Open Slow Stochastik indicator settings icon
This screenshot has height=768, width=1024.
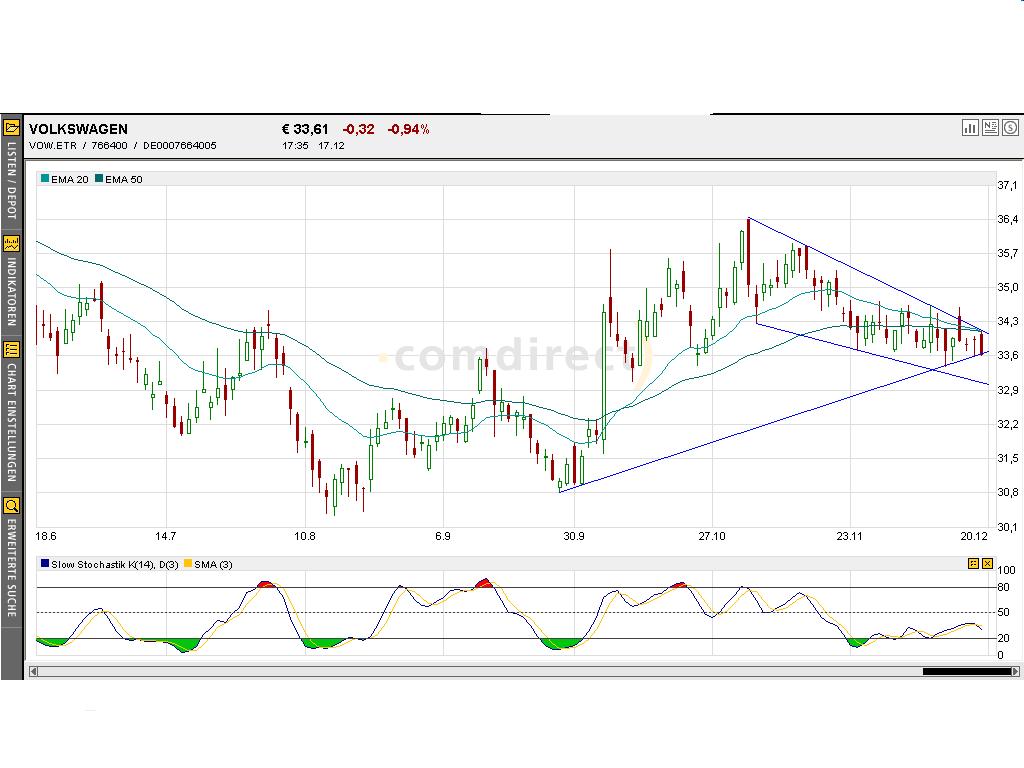973,563
